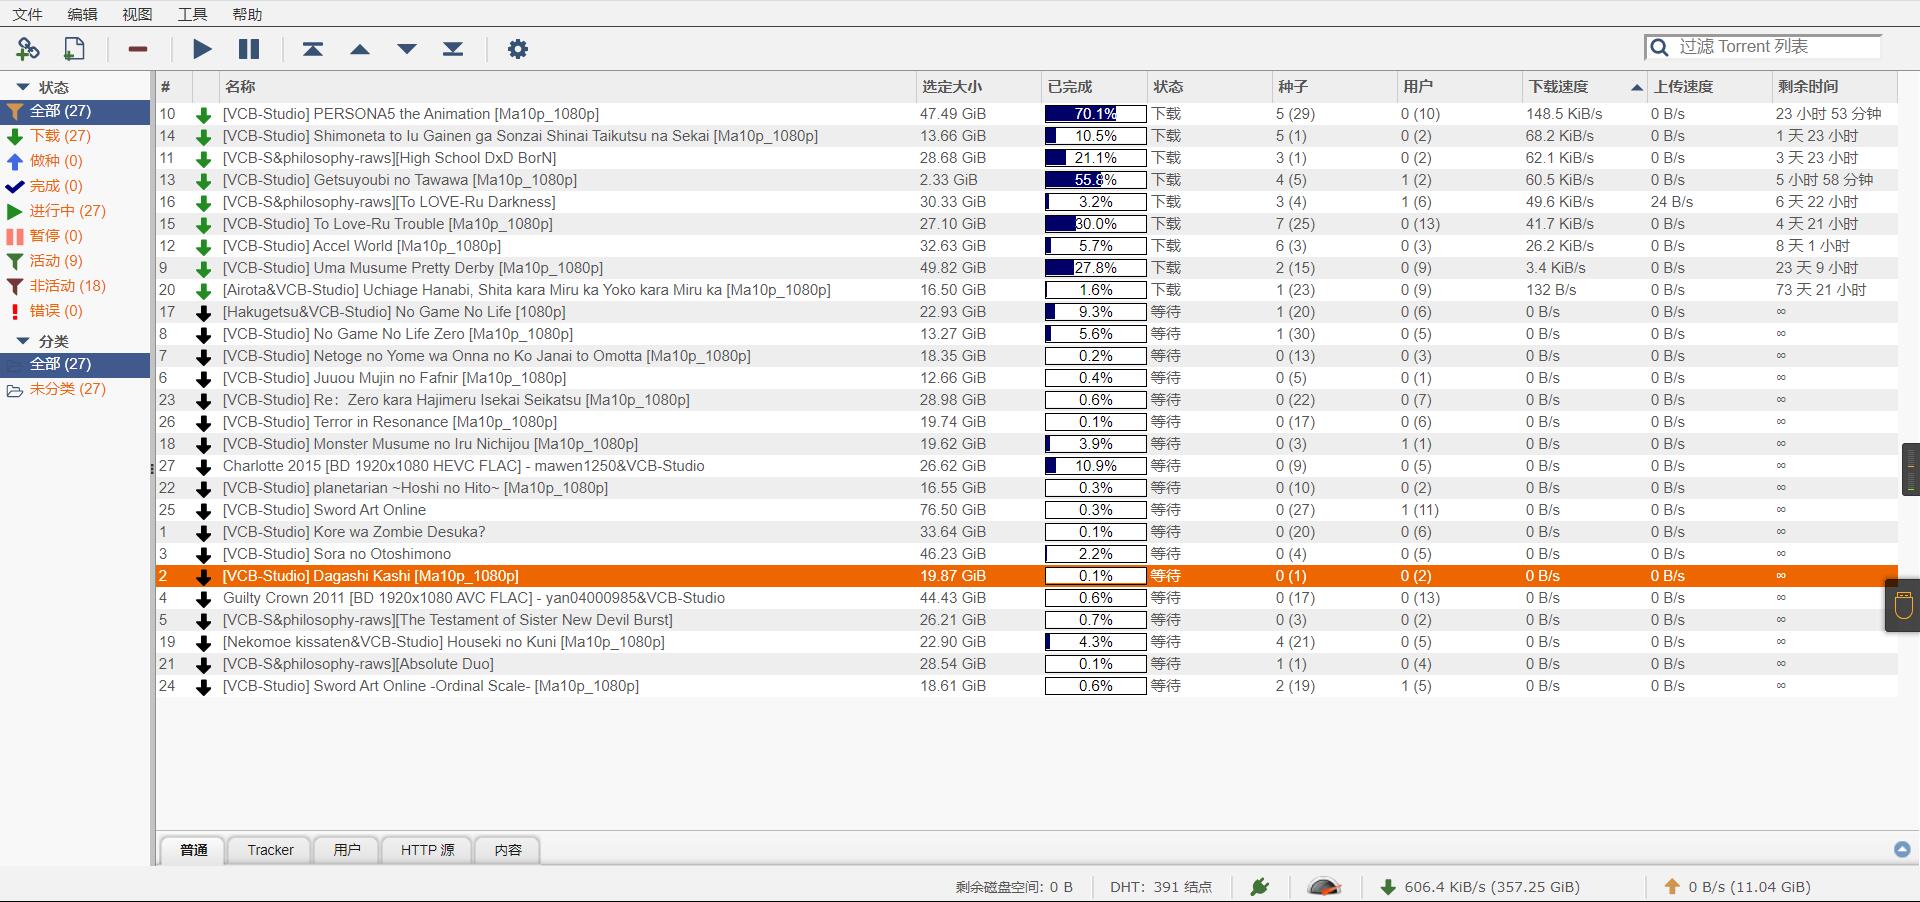1920x902 pixels.
Task: Open the 编辑 menu
Action: point(82,14)
